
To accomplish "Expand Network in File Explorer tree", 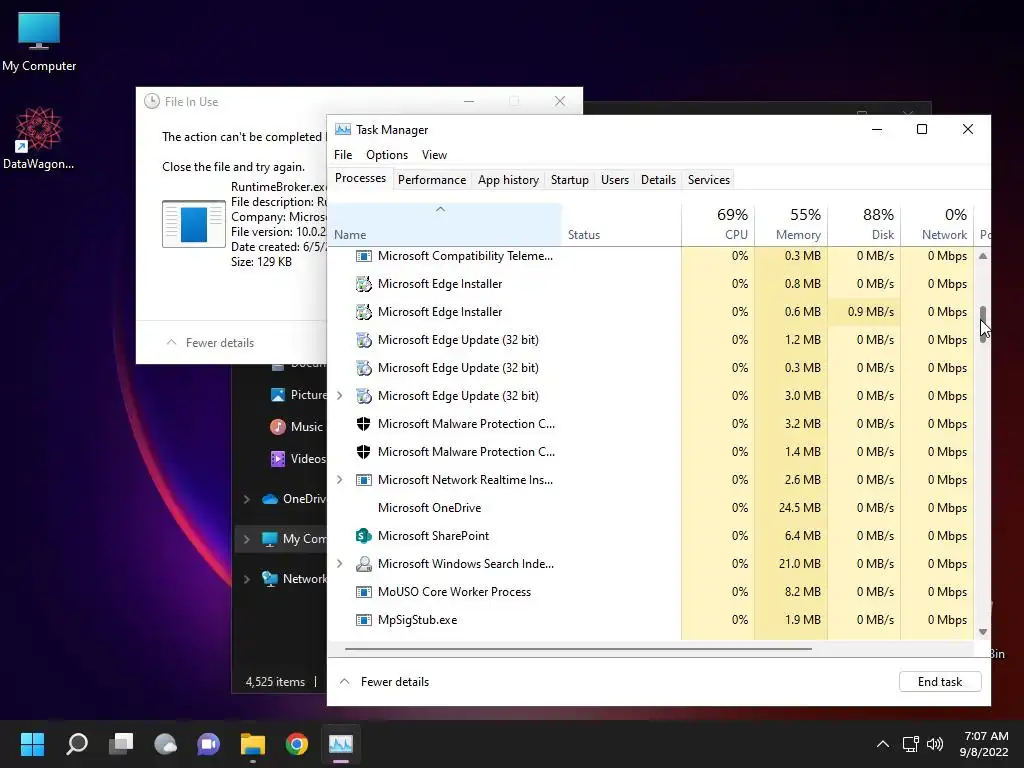I will click(247, 579).
